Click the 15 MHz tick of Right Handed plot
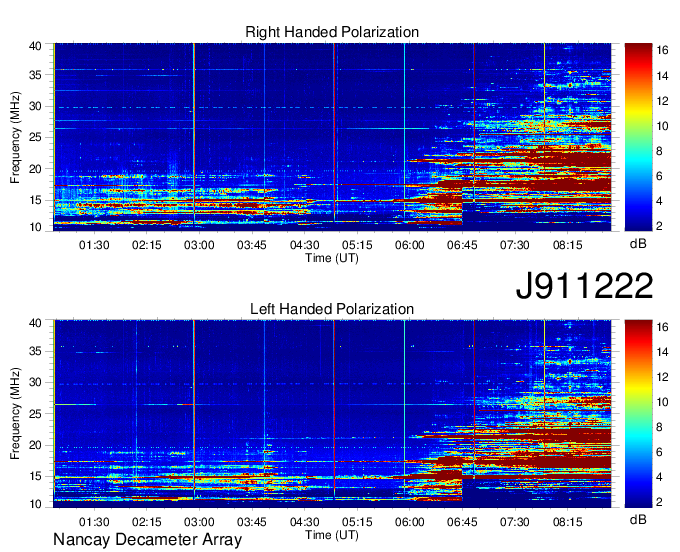Screen dimensions: 680x552 click(x=36, y=200)
